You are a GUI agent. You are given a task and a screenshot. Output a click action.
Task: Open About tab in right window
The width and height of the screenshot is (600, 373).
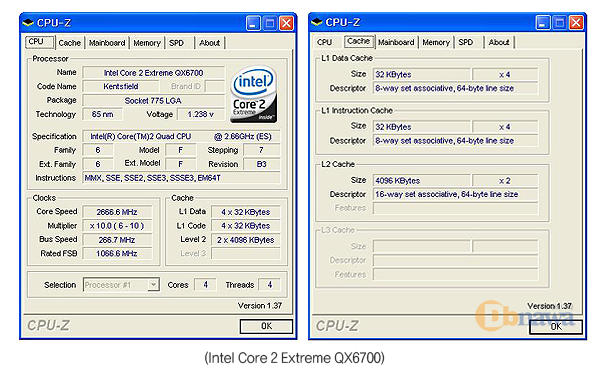[x=499, y=42]
